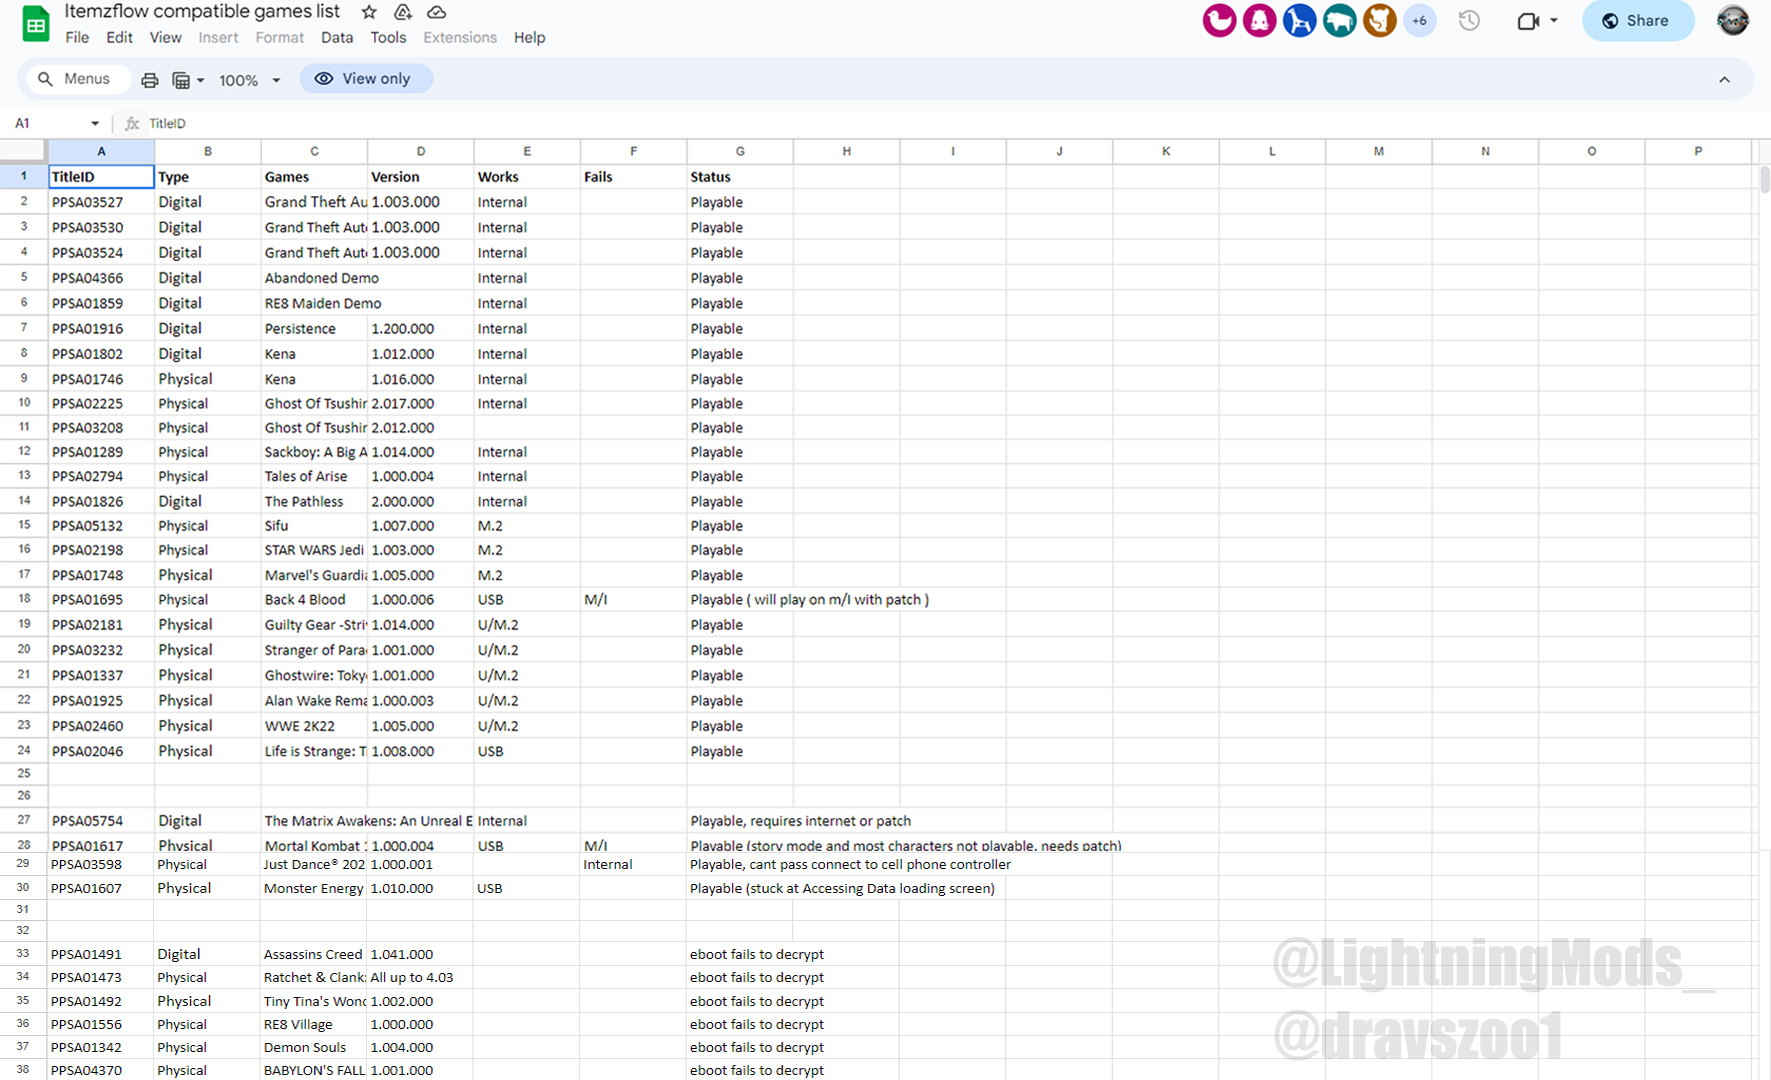This screenshot has width=1771, height=1080.
Task: Select the TitleID cell A1
Action: tap(101, 177)
